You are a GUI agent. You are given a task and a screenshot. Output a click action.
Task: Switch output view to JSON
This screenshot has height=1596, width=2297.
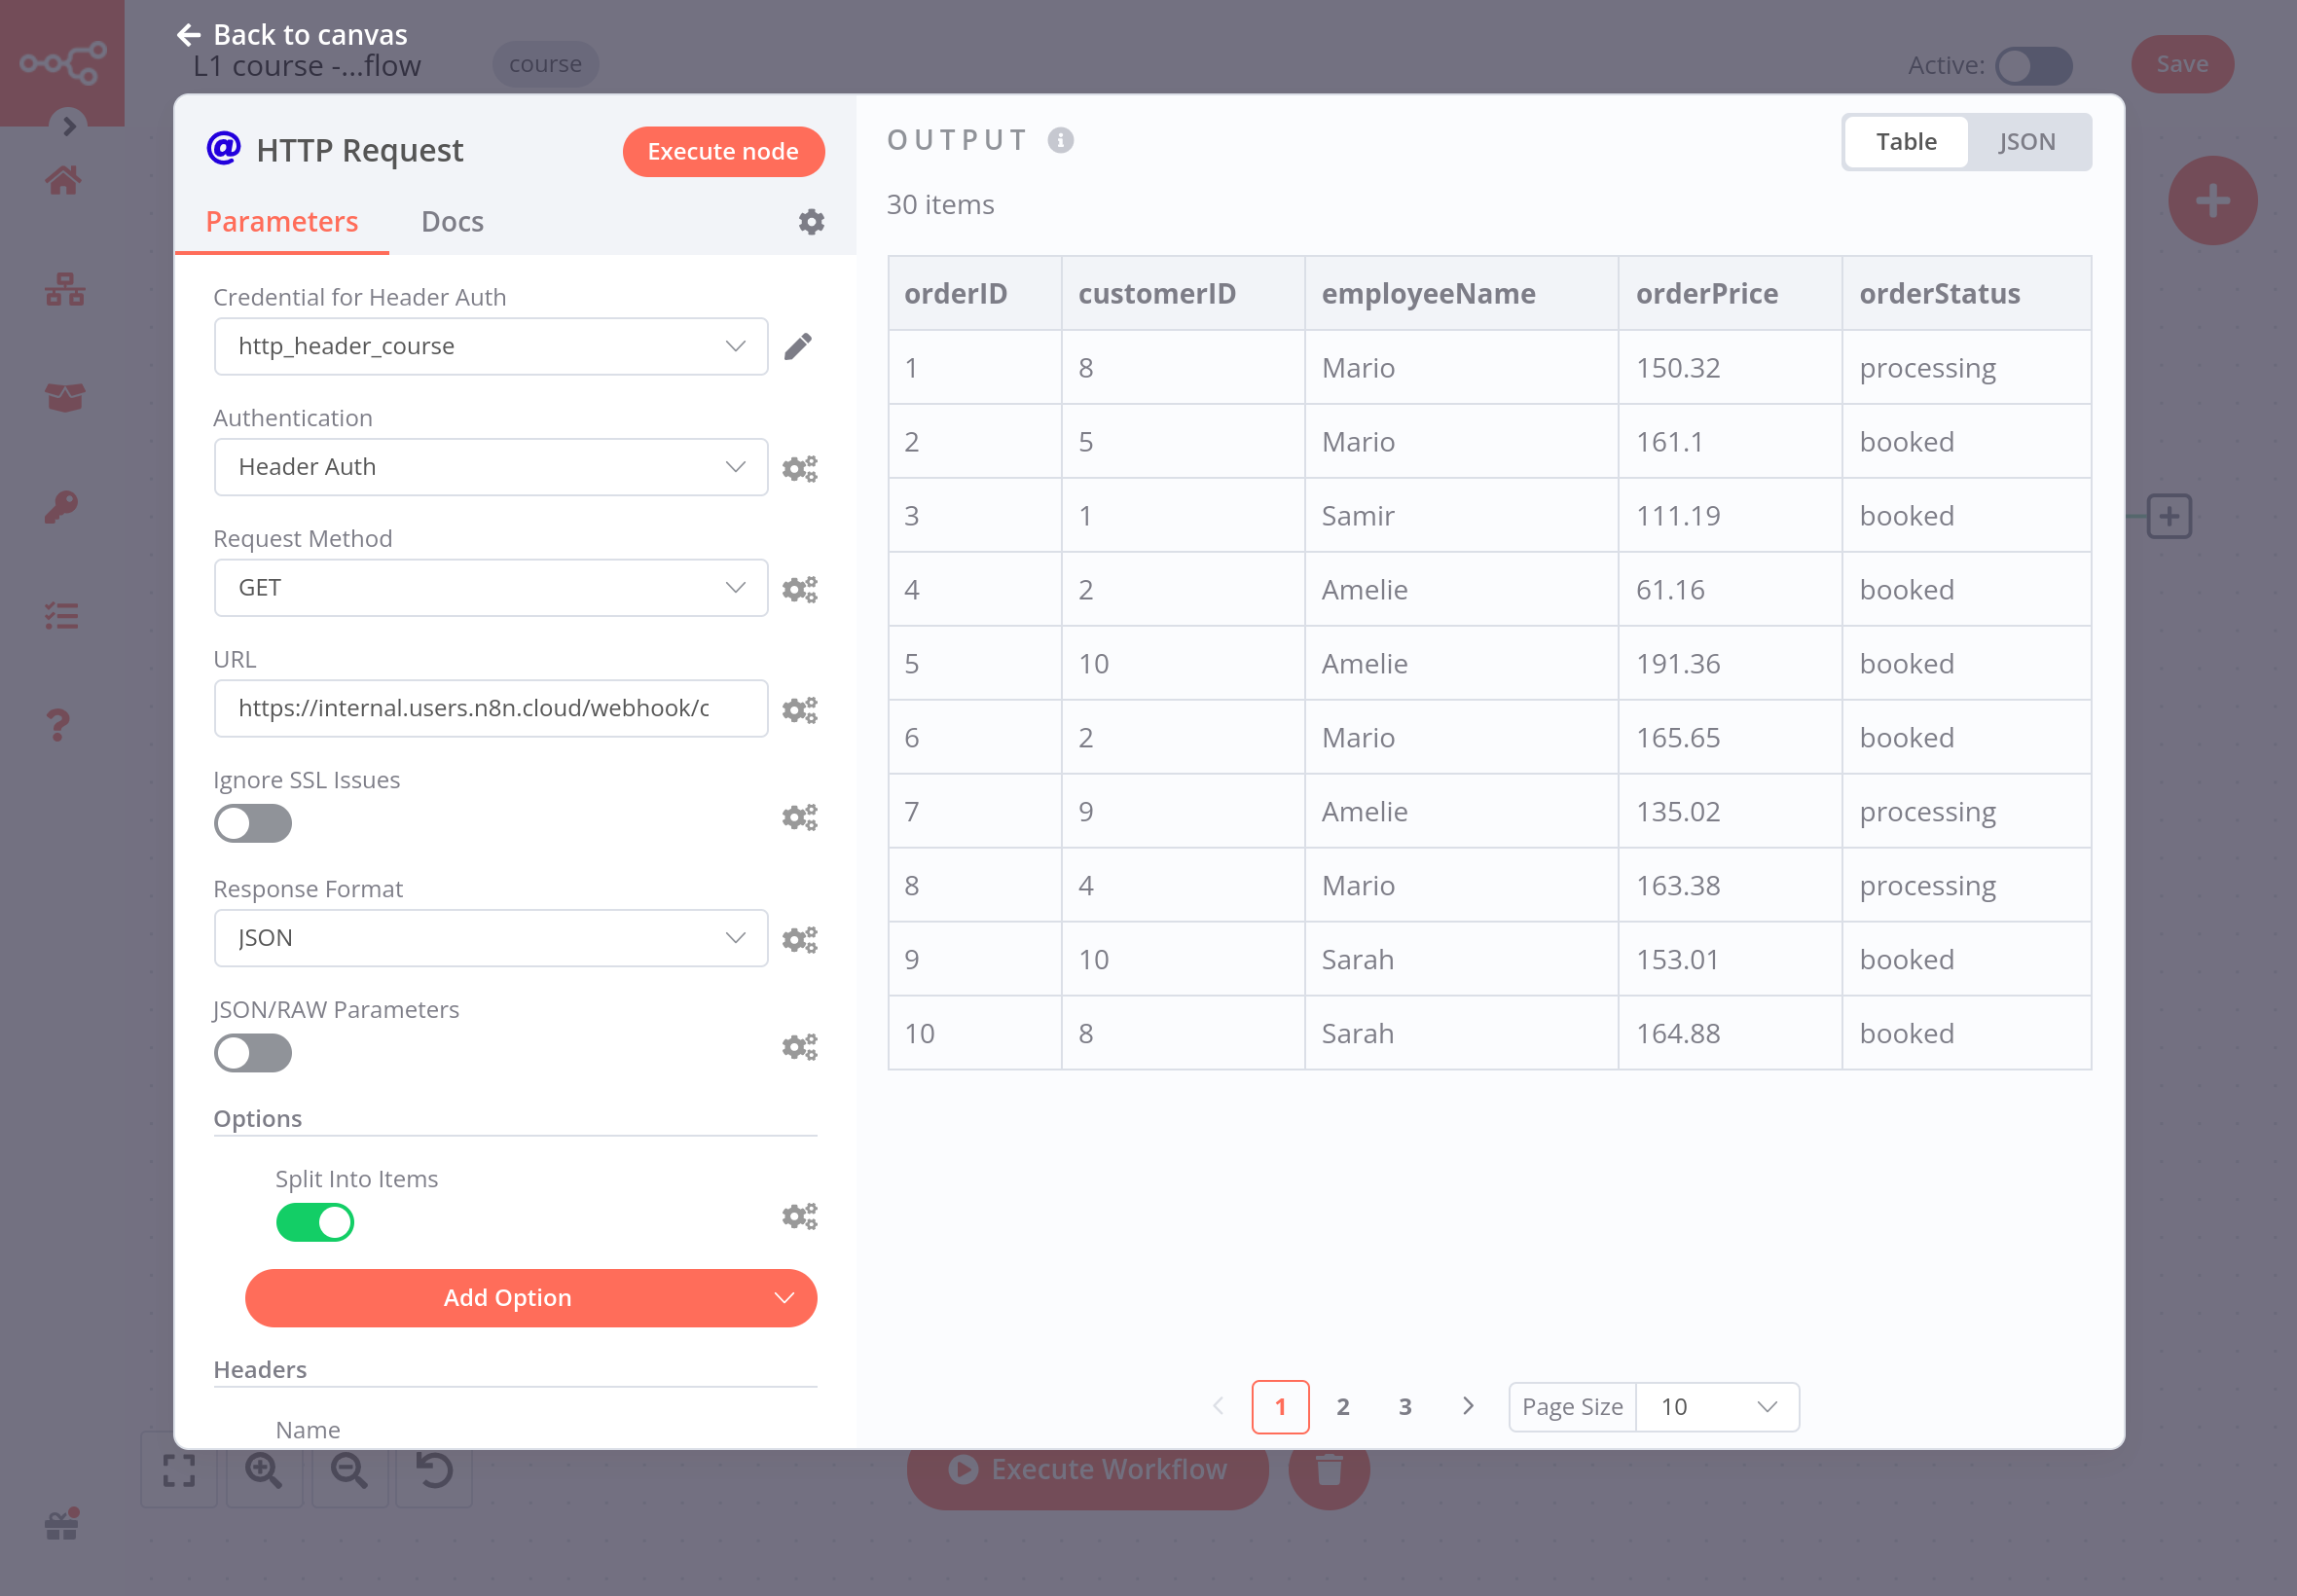2026,142
